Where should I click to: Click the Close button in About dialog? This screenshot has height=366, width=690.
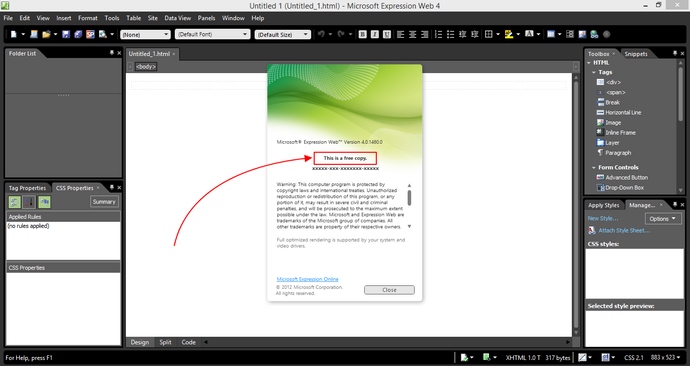pos(389,290)
